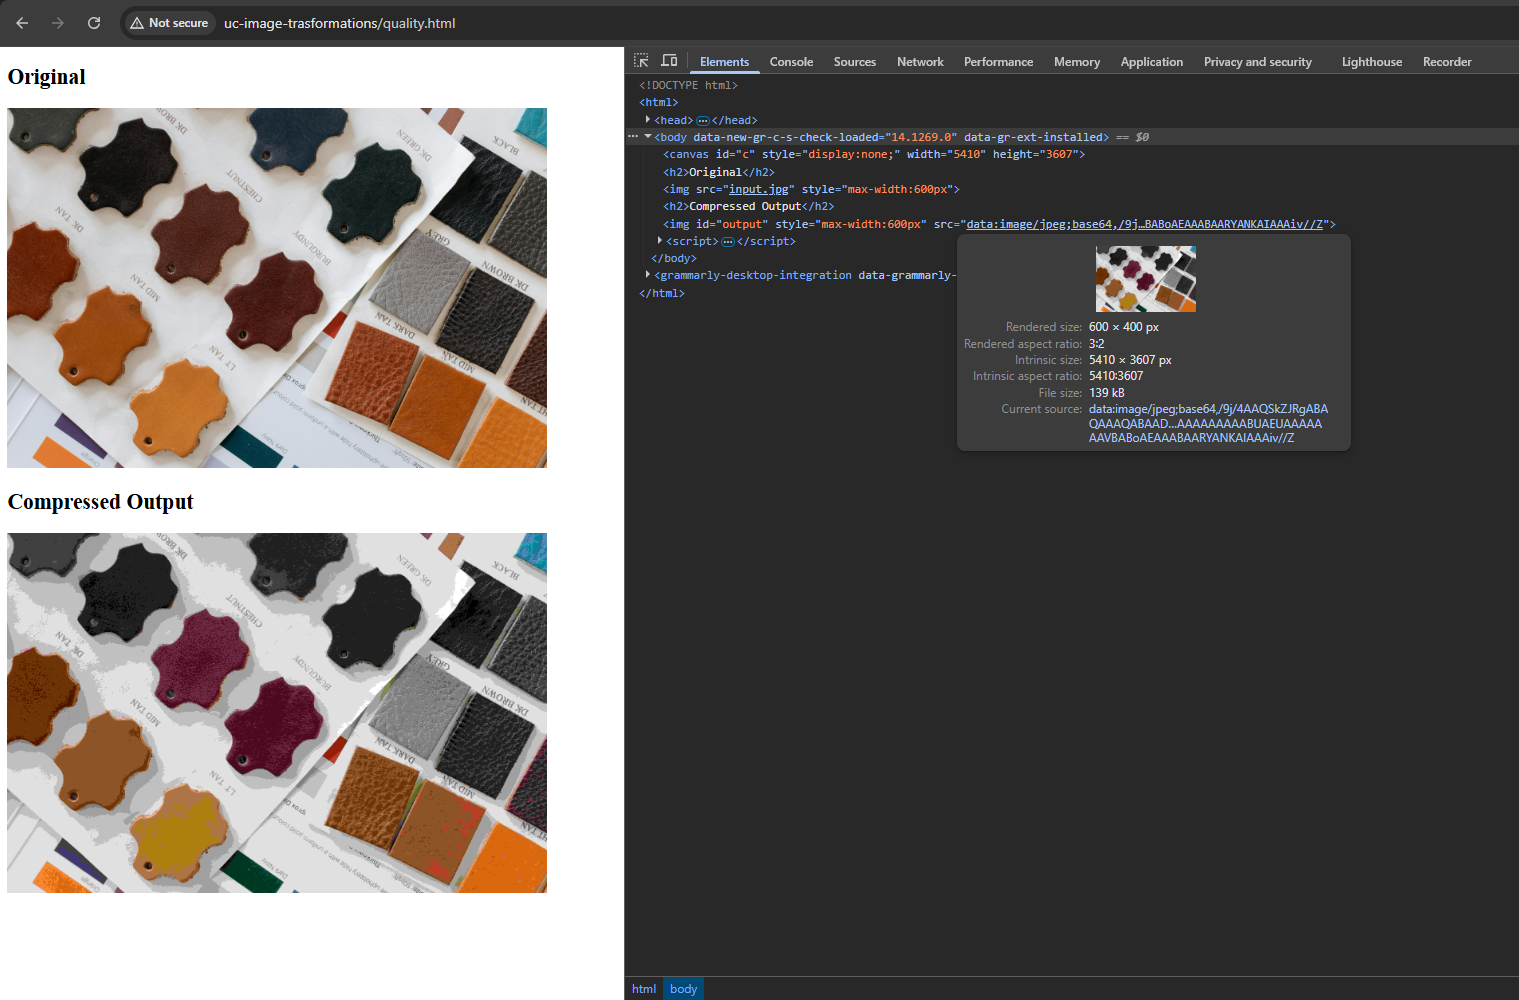Toggle the device toolbar emulation
Screen dimensions: 1519x1000
point(669,60)
